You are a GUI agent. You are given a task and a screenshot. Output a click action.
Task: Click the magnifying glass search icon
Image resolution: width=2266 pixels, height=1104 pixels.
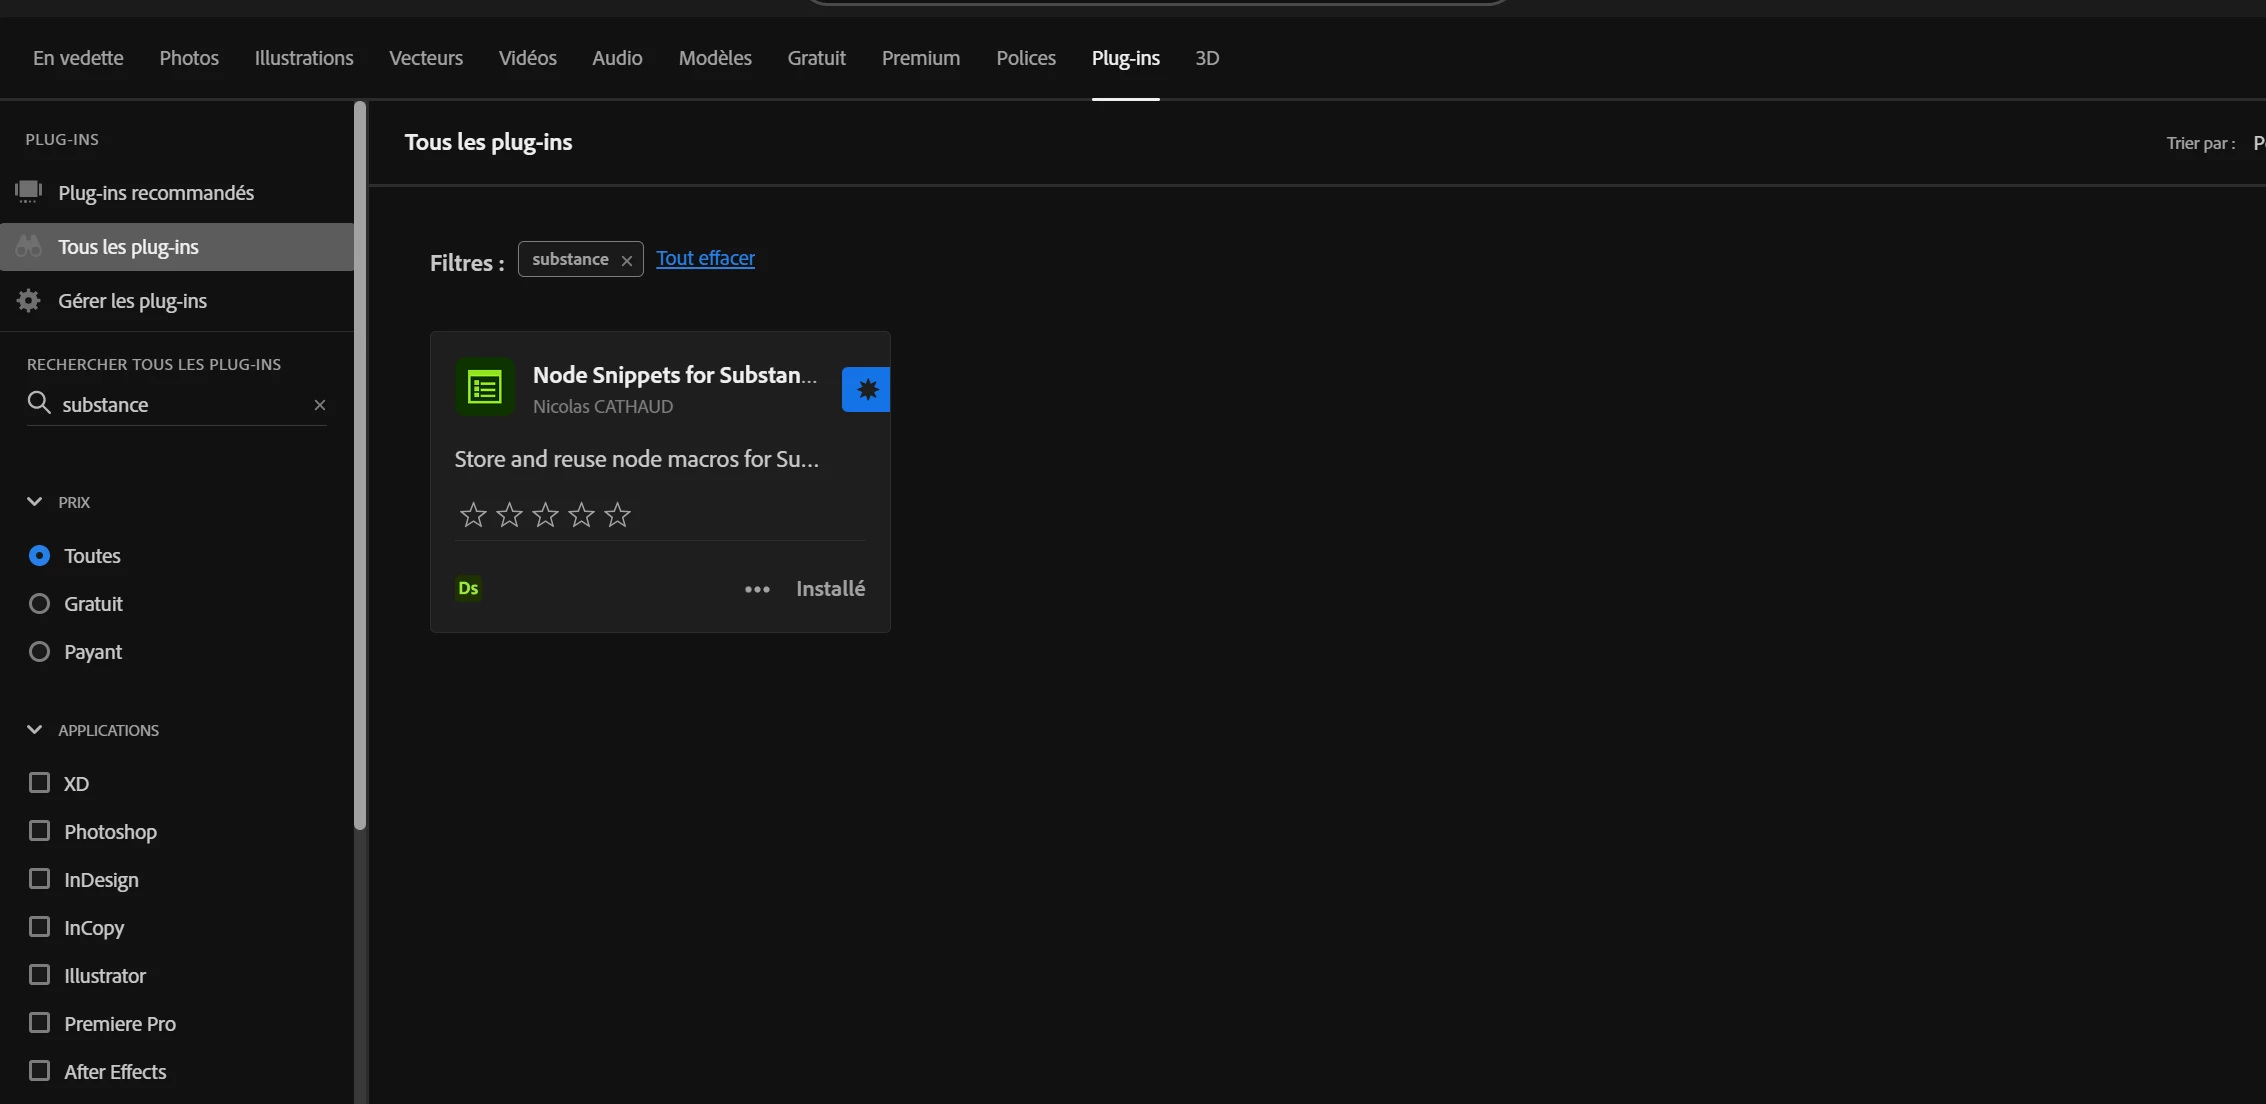[x=39, y=403]
